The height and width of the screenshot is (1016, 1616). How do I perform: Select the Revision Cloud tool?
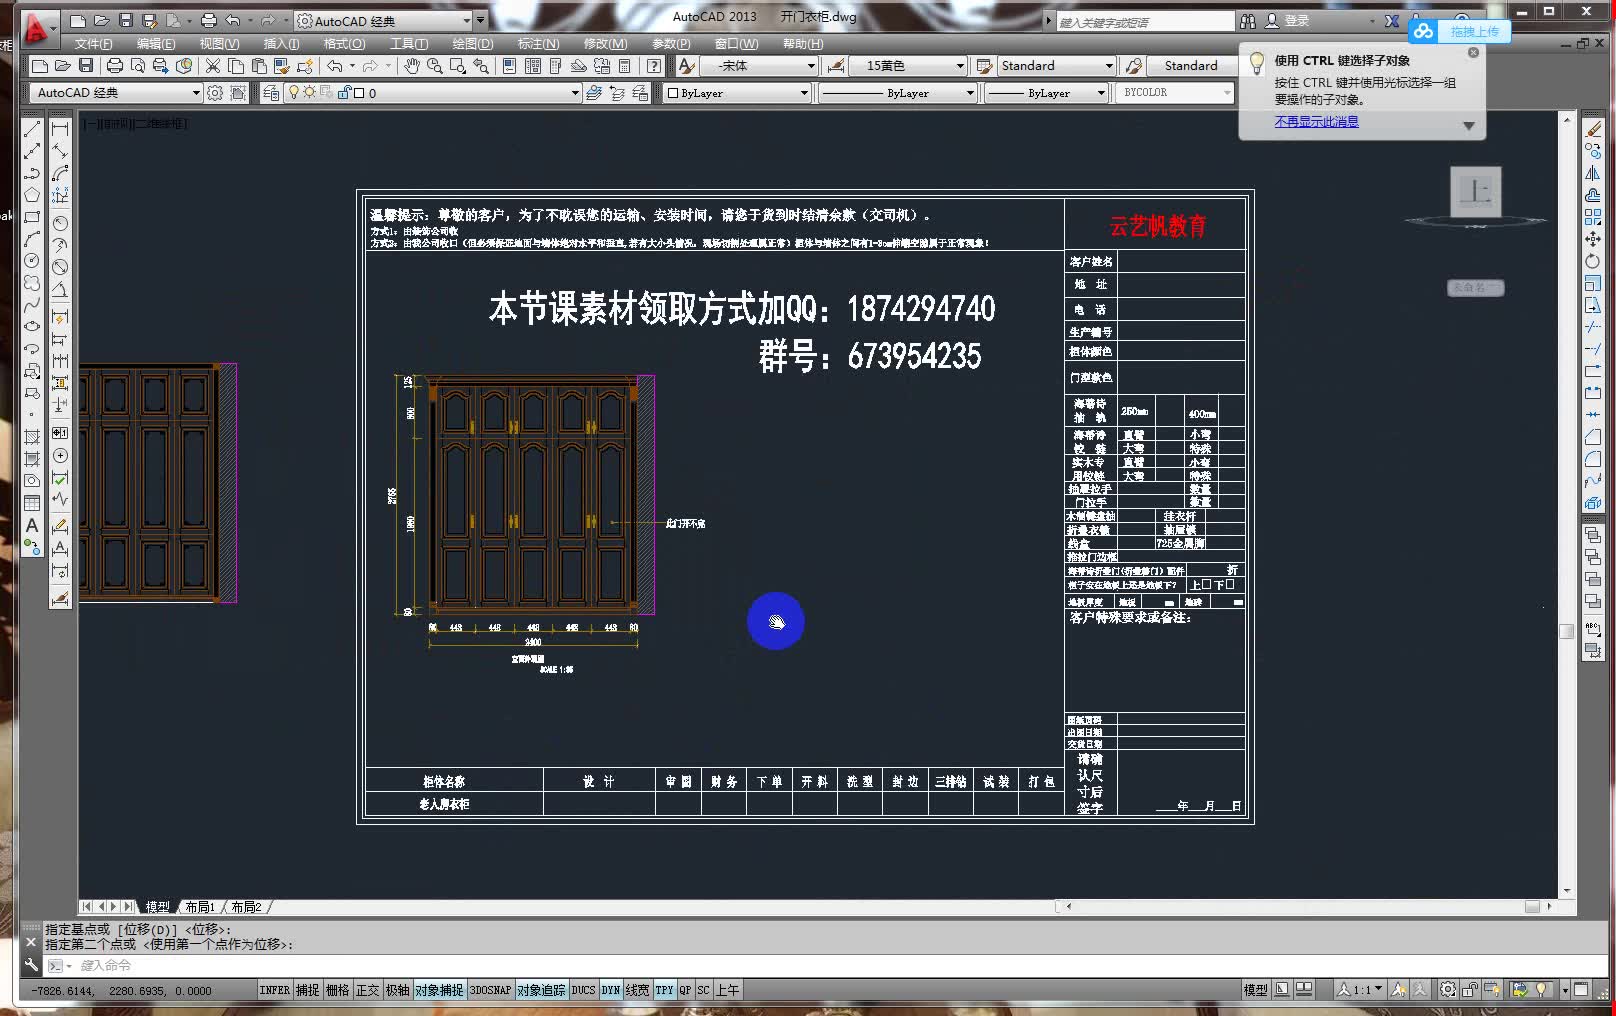31,284
